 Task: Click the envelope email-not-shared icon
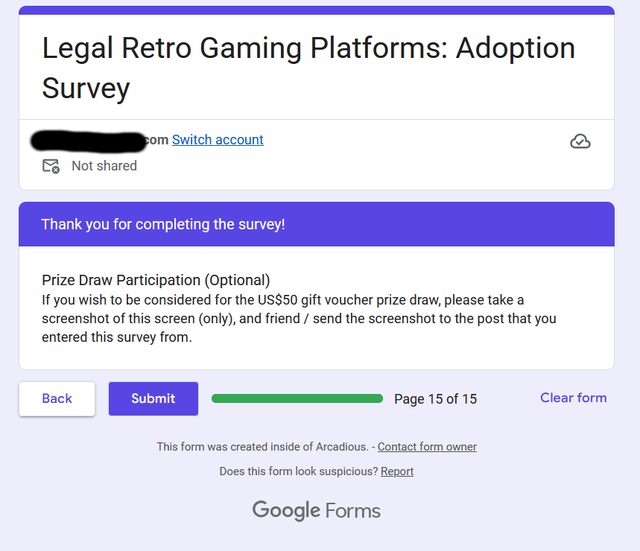coord(51,166)
